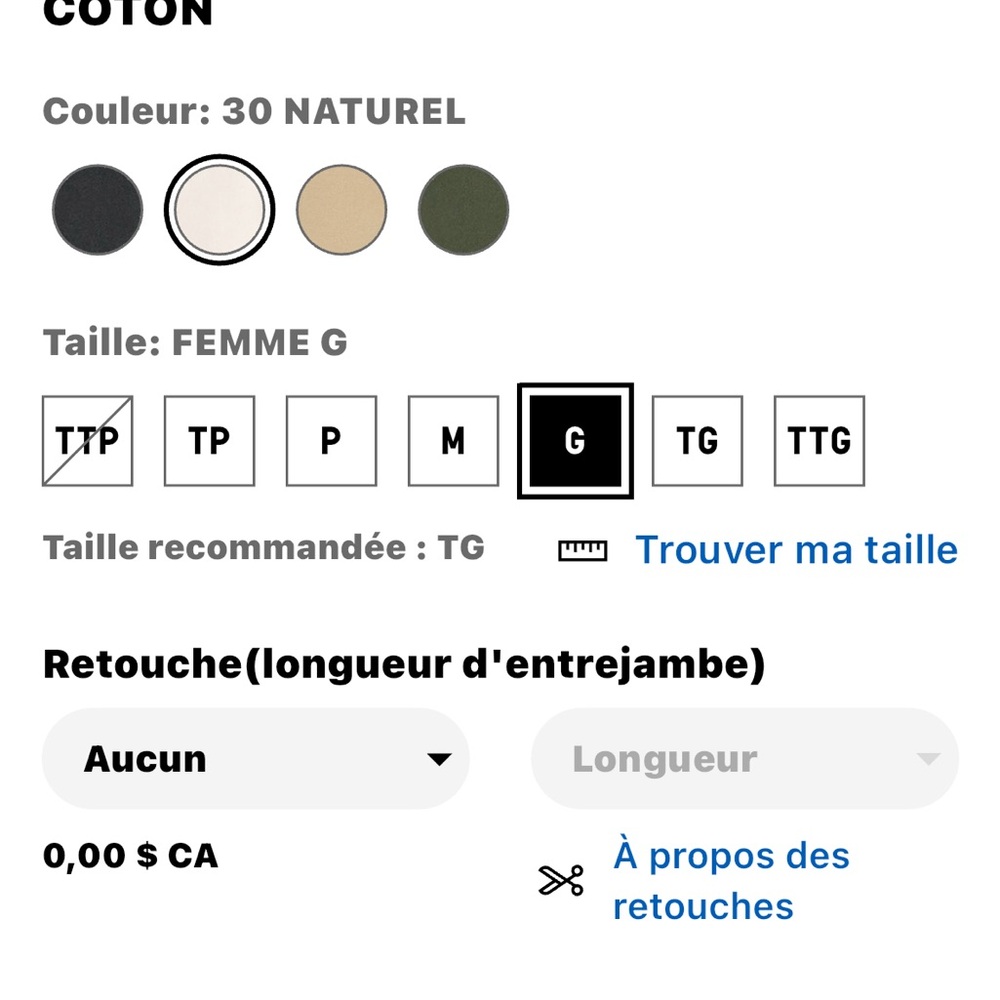1000x1000 pixels.
Task: Select the highlighted G size box
Action: [x=575, y=441]
